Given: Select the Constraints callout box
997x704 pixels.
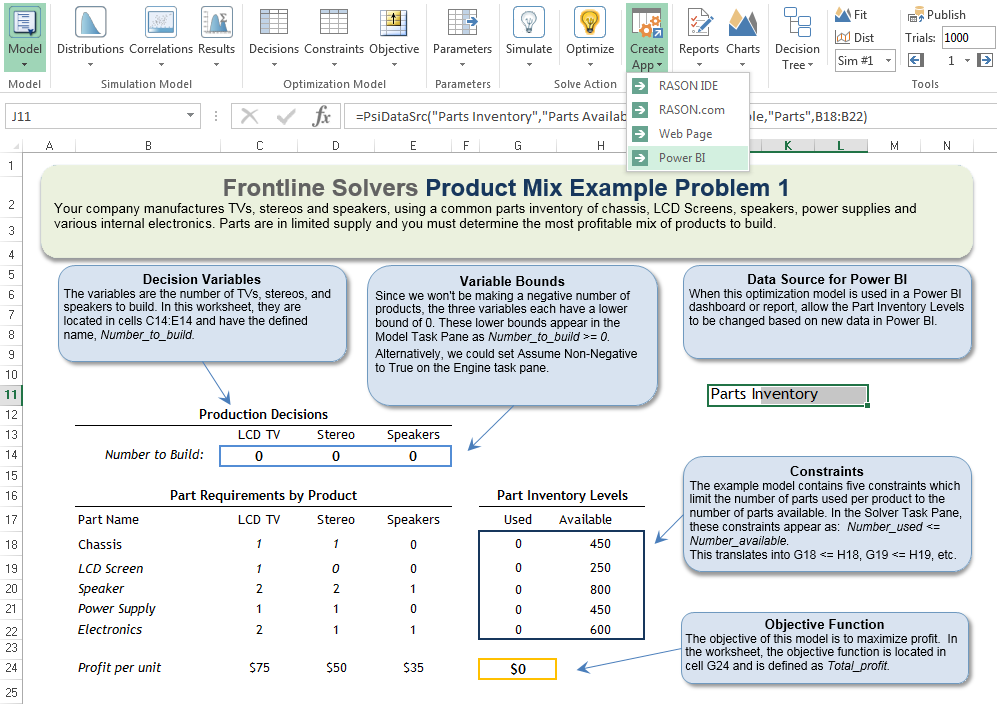Looking at the screenshot, I should pos(827,514).
